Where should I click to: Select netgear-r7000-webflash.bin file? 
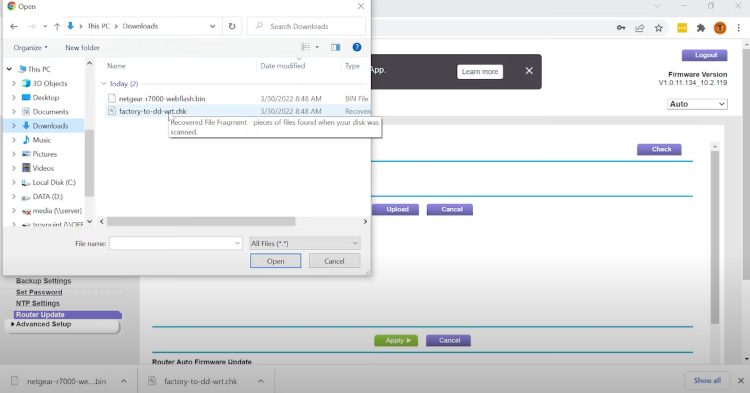click(x=162, y=98)
